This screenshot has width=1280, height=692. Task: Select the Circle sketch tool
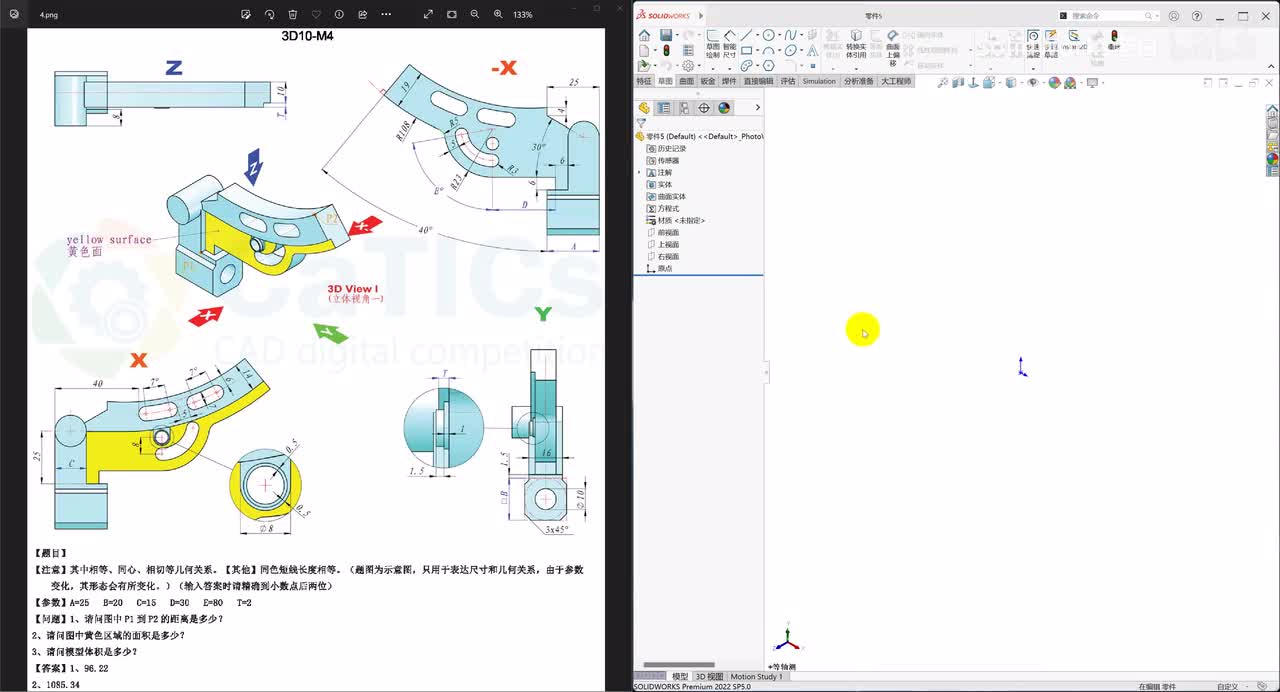click(768, 35)
